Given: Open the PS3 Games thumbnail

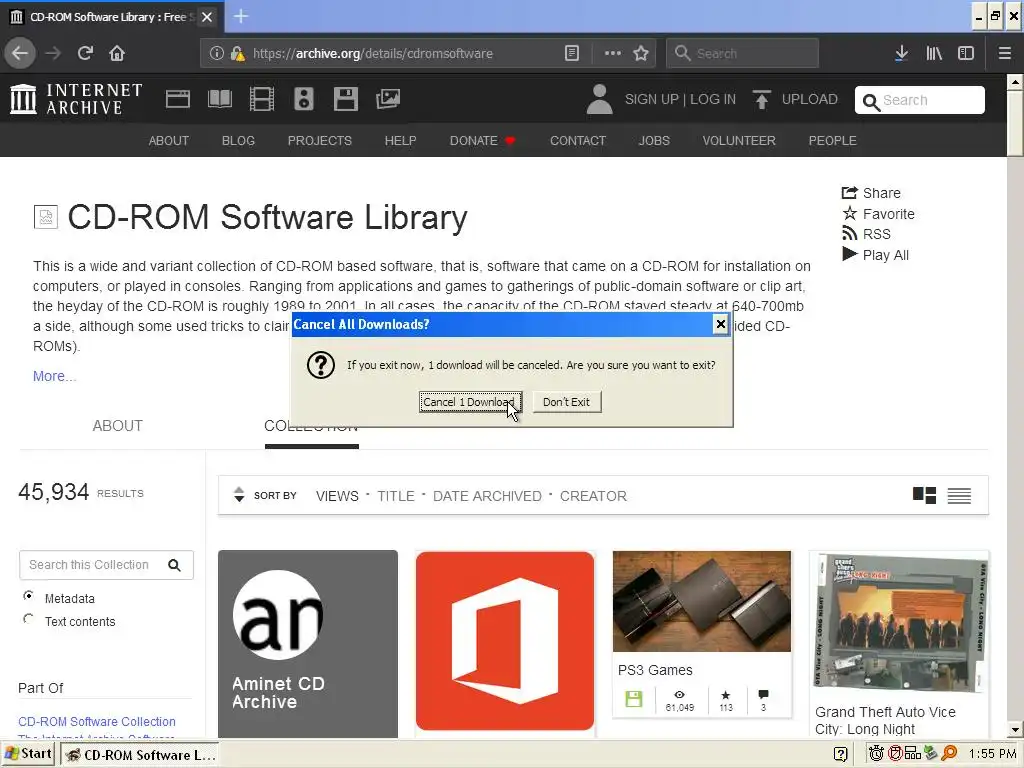Looking at the screenshot, I should click(702, 601).
